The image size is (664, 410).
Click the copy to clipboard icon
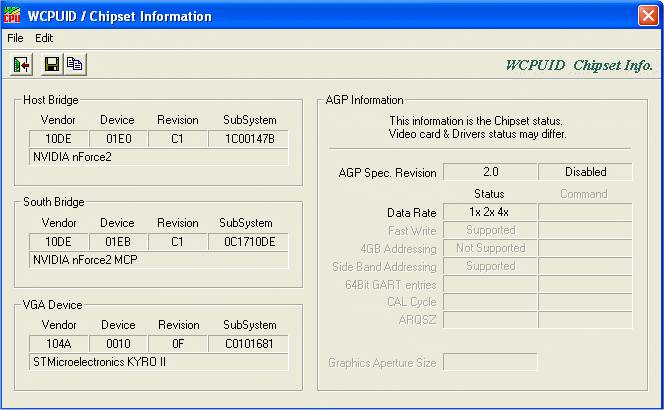(75, 65)
